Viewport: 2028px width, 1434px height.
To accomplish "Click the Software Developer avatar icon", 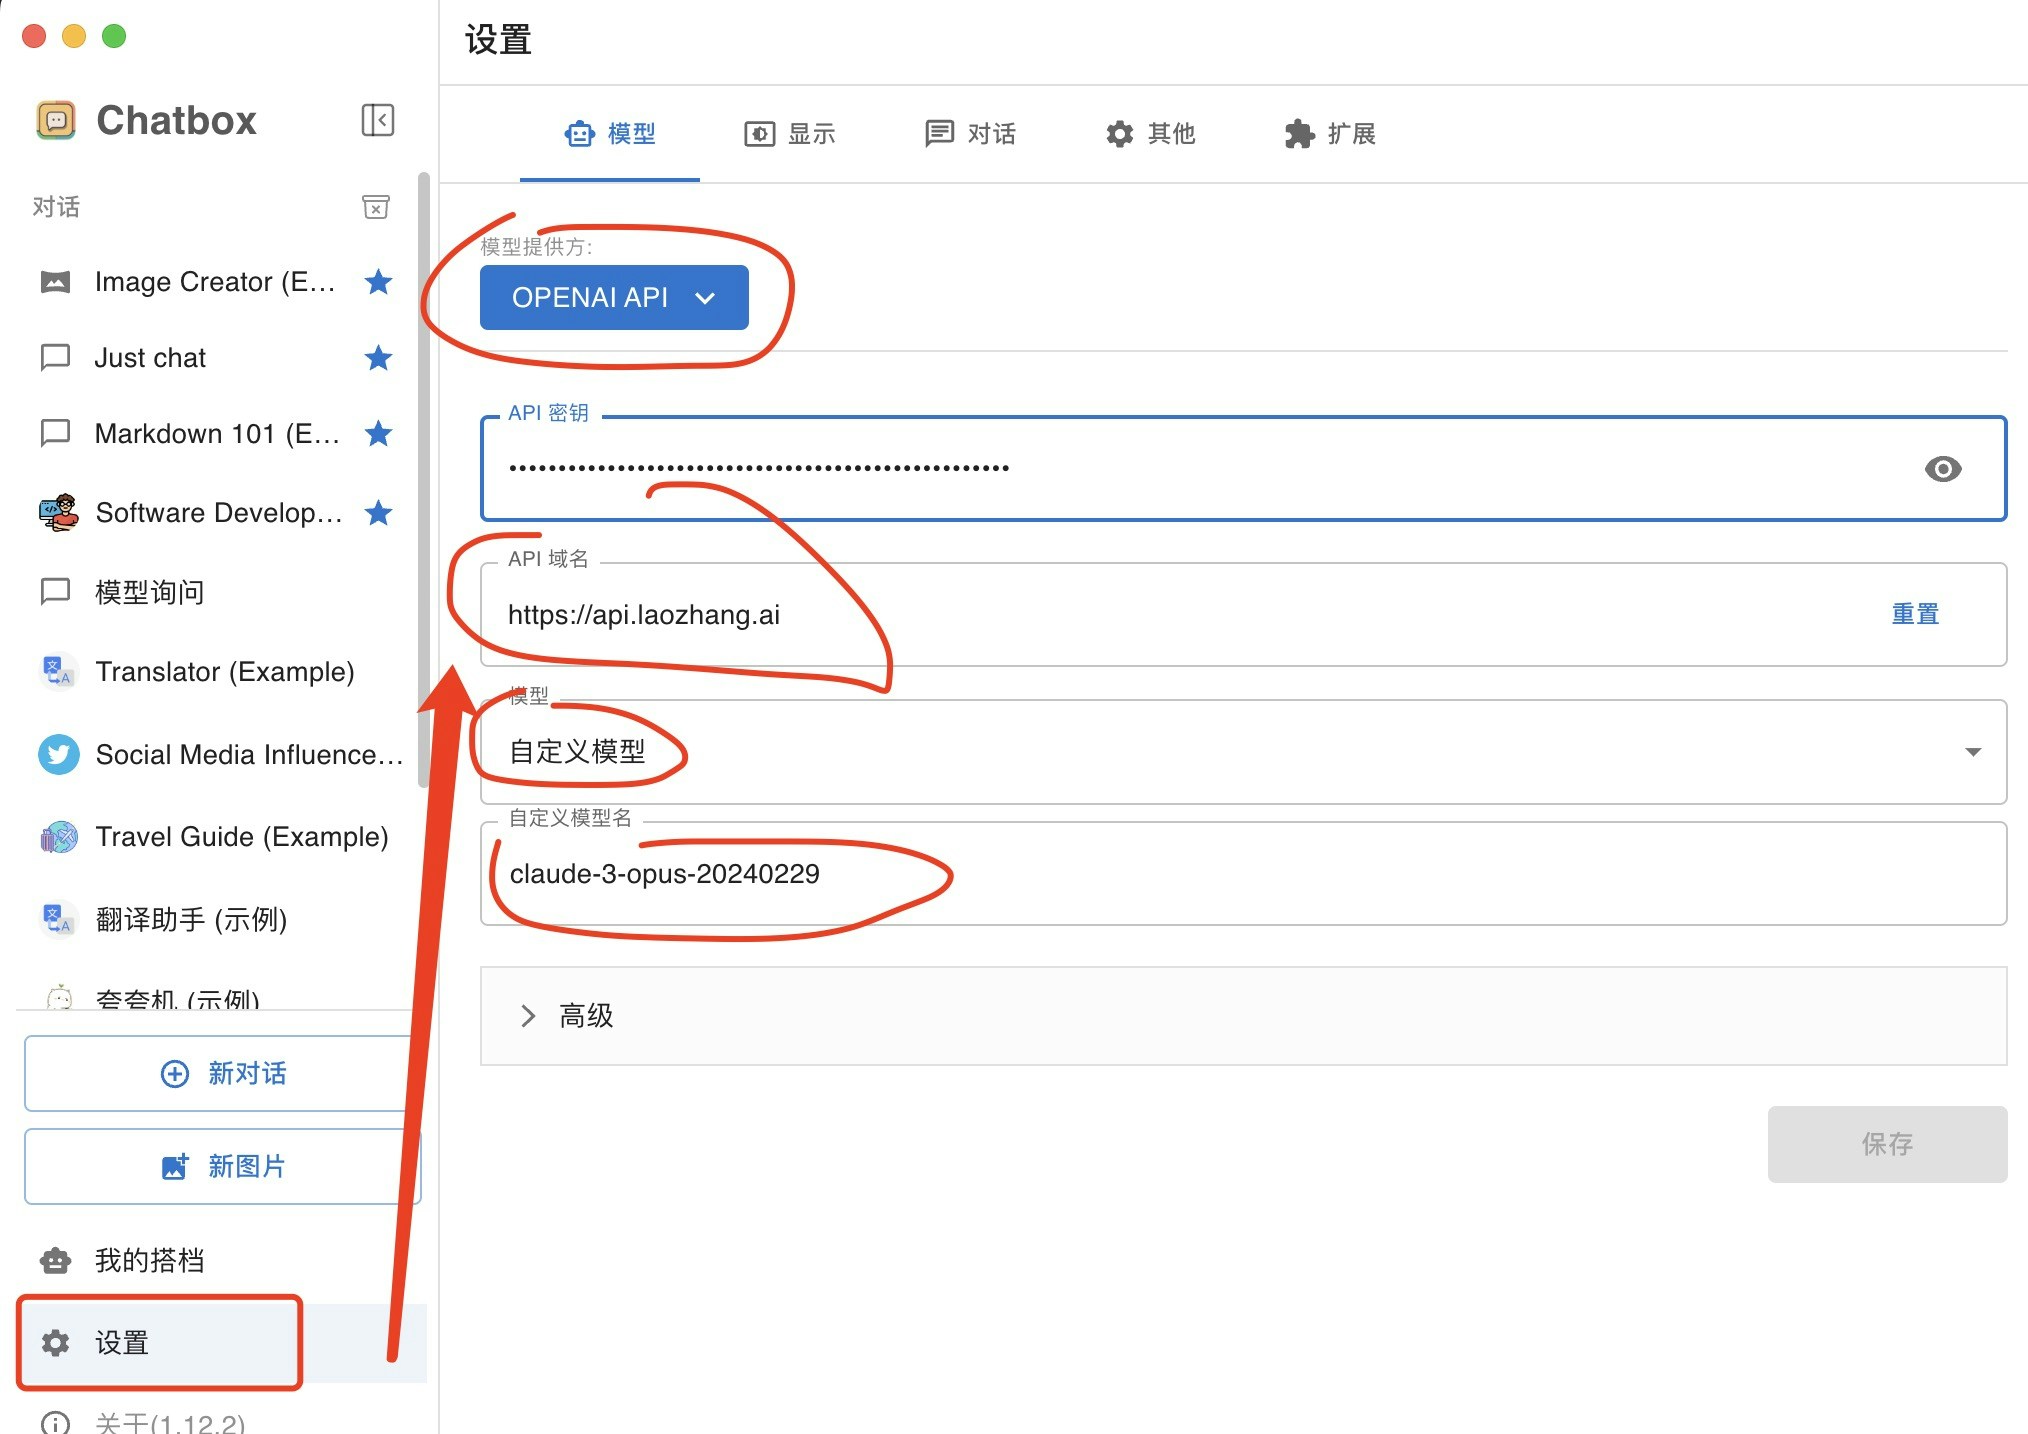I will tap(57, 512).
